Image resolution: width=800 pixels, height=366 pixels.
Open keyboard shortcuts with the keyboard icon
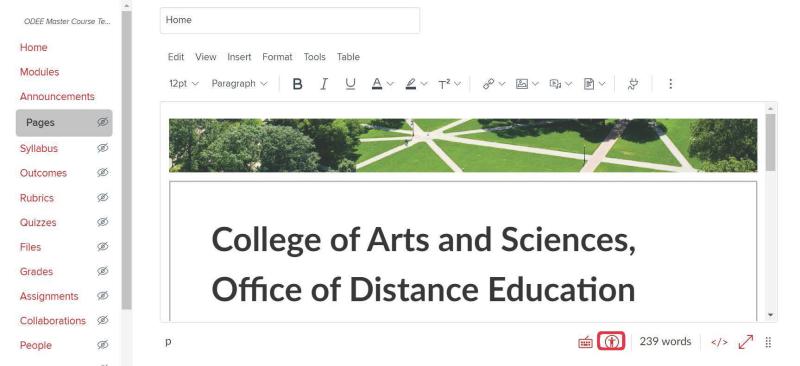(585, 342)
